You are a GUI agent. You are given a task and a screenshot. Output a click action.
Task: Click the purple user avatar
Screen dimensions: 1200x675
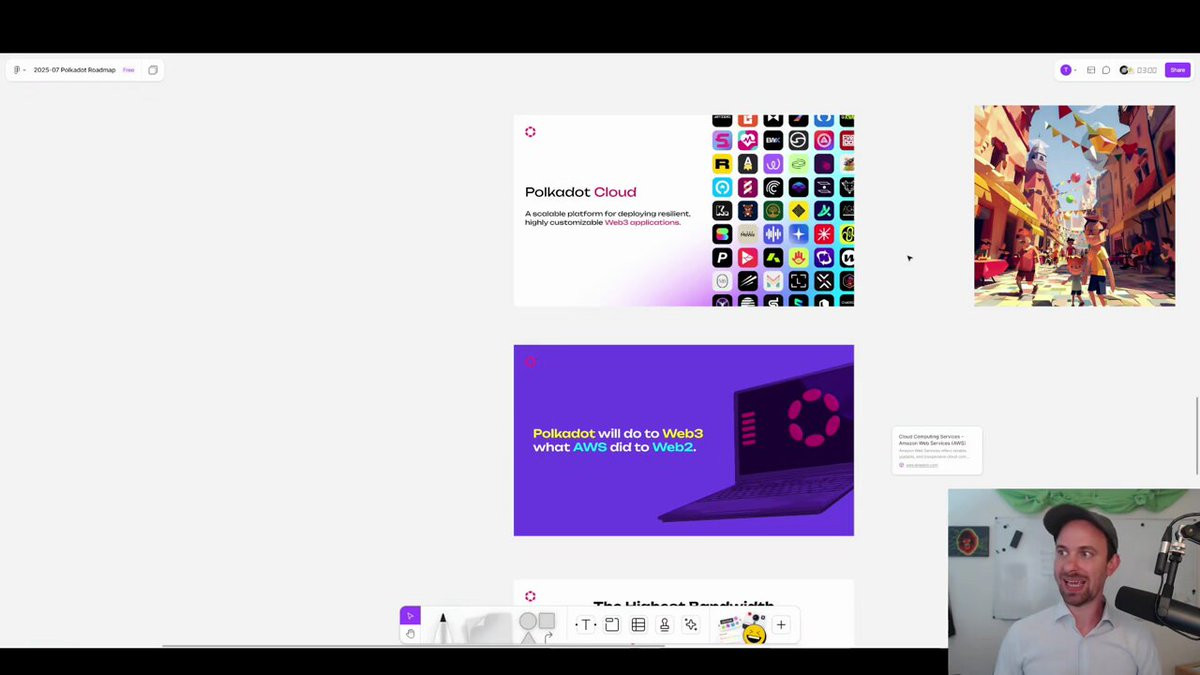(x=1066, y=70)
